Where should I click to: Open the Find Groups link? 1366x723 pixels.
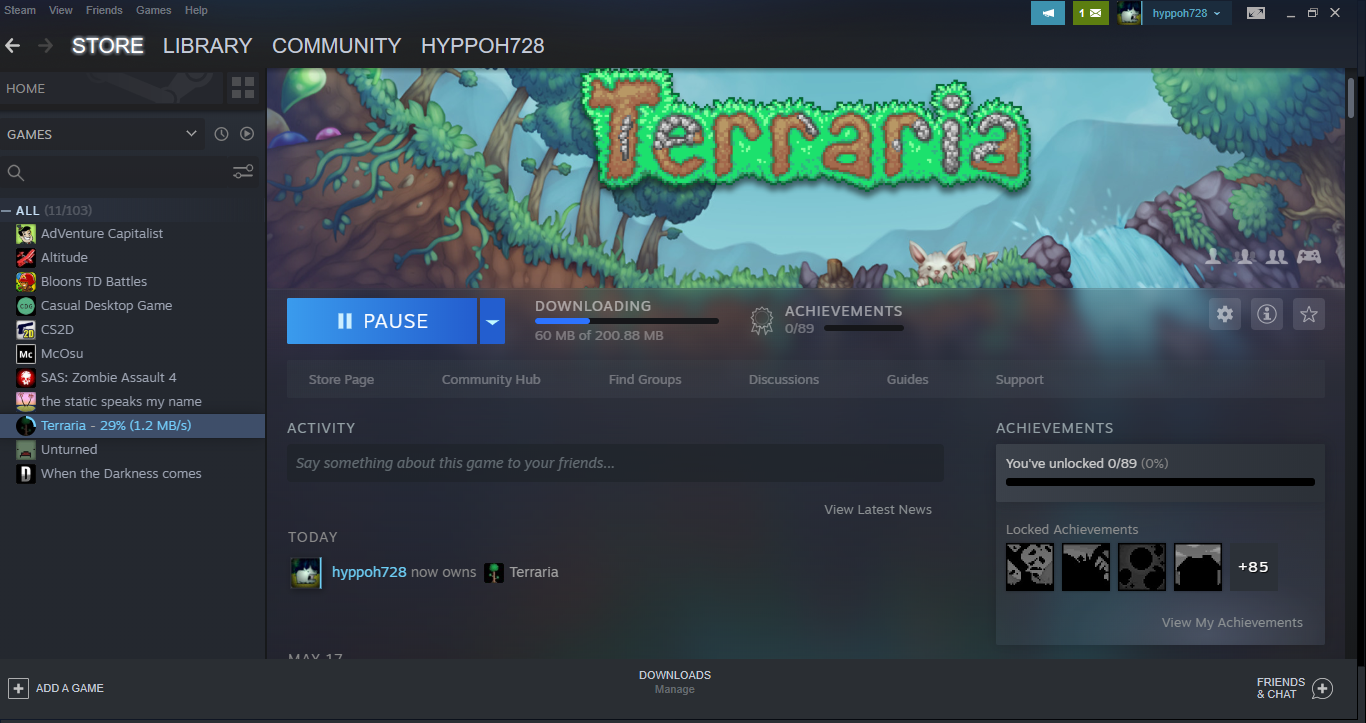[645, 380]
